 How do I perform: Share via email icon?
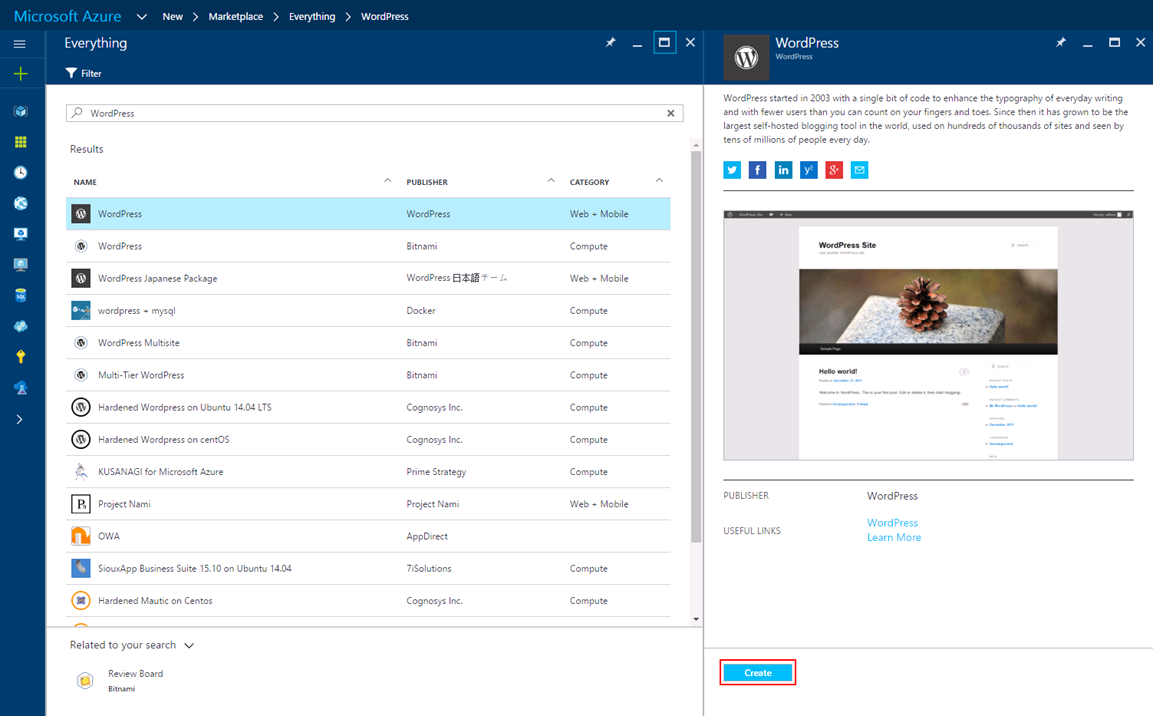[860, 171]
